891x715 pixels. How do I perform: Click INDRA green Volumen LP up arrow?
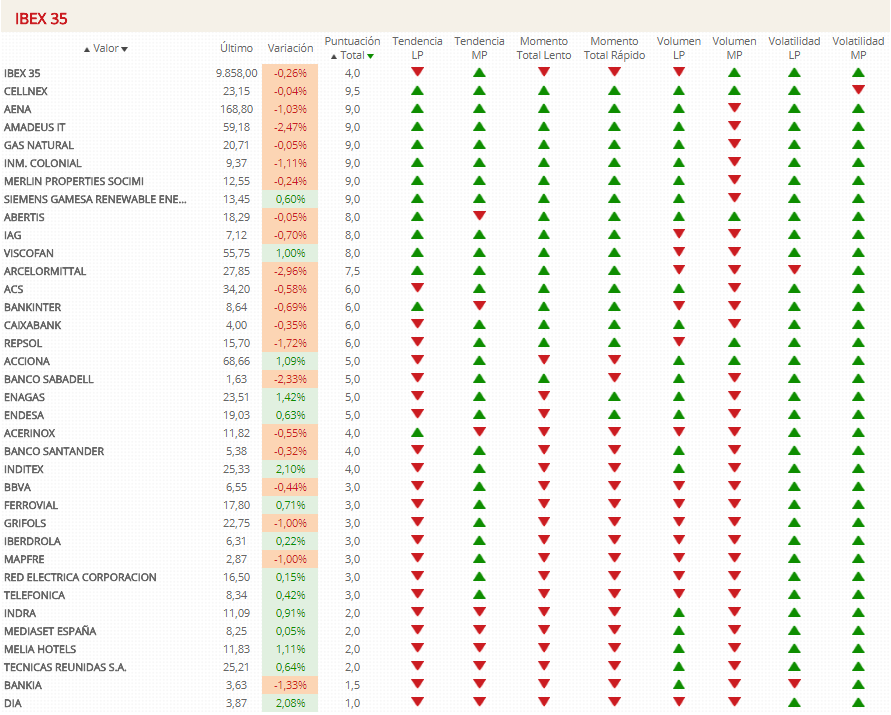click(678, 613)
